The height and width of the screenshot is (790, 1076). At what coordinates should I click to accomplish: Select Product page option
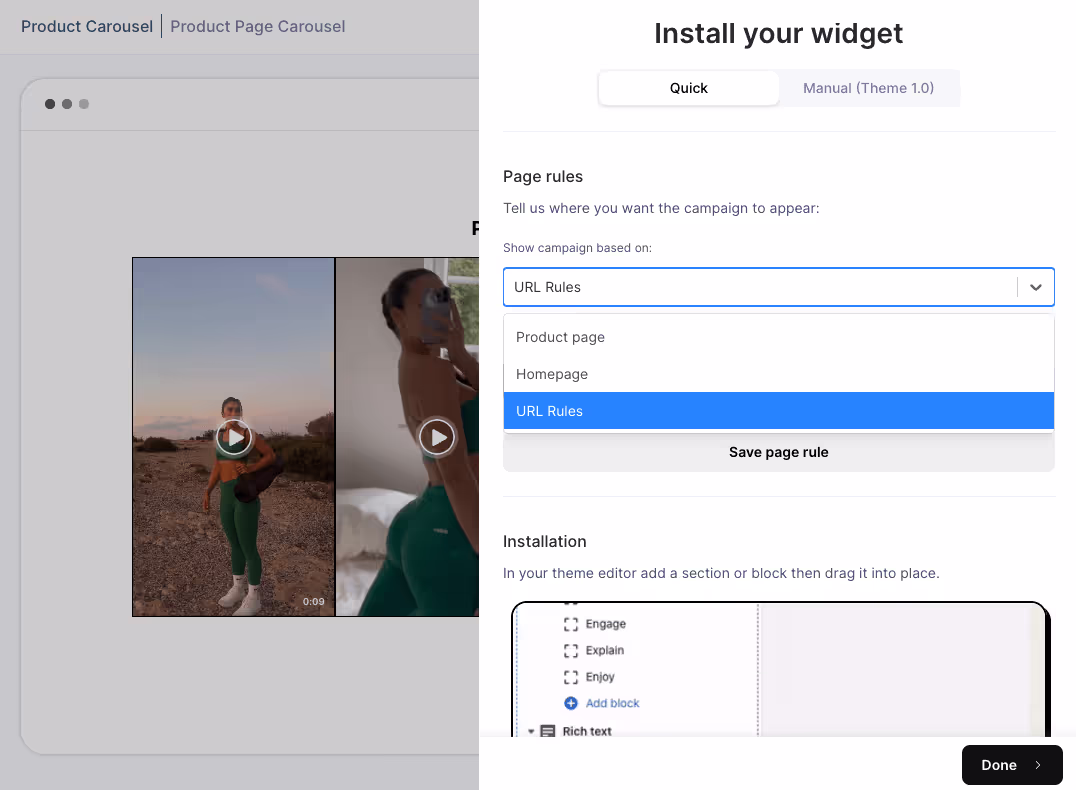tap(778, 337)
